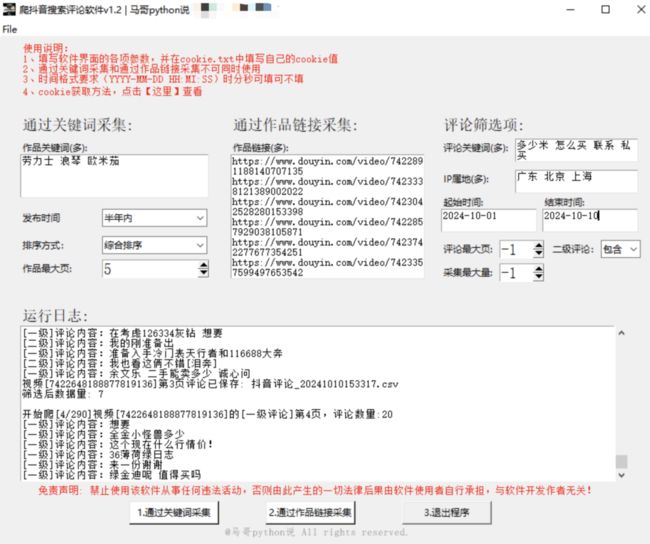Click the 评论关键词 input box
Image resolution: width=650 pixels, height=544 pixels.
[x=576, y=150]
